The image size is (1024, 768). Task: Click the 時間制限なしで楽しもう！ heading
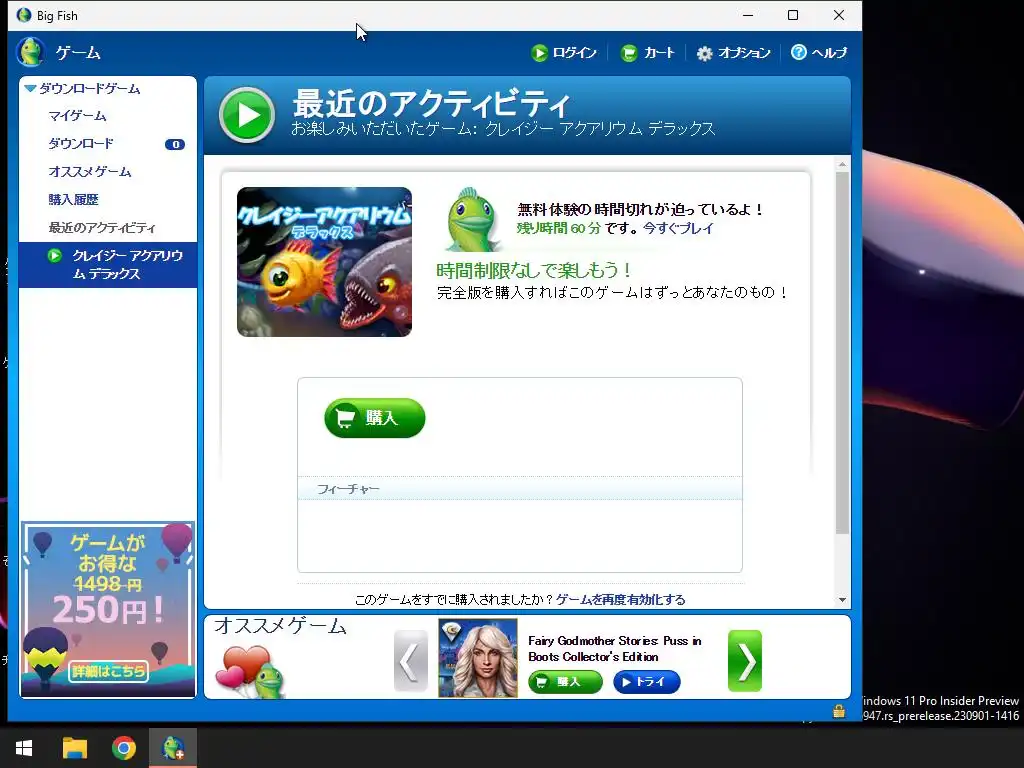(534, 270)
